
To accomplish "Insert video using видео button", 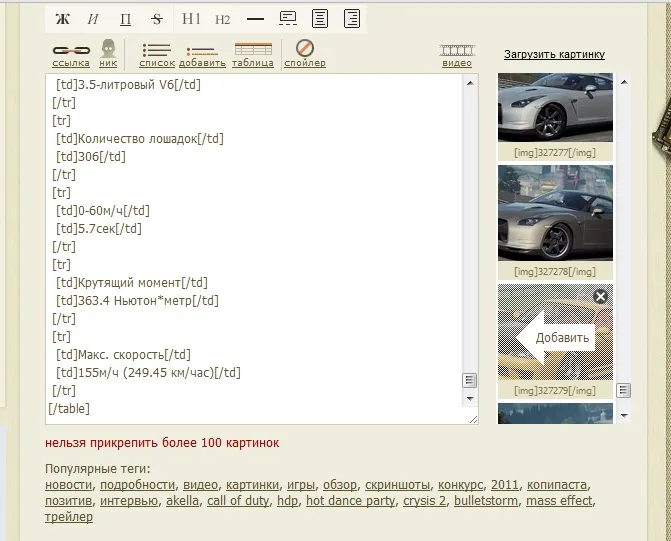I will 457,56.
